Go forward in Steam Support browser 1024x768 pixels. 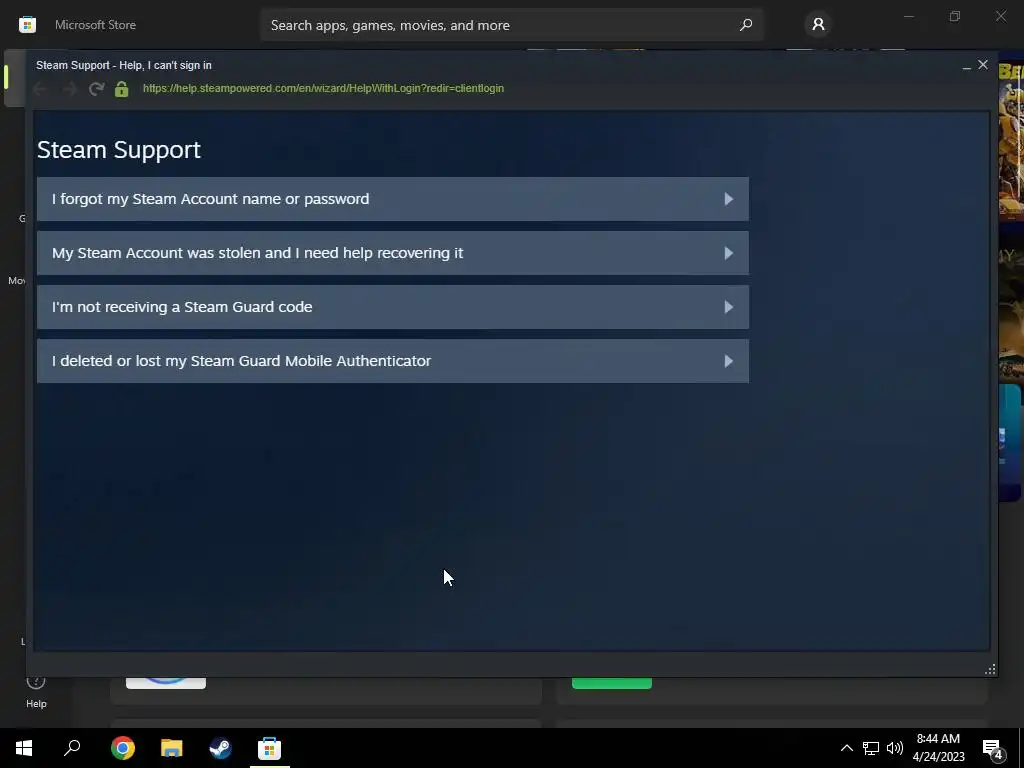pyautogui.click(x=69, y=89)
